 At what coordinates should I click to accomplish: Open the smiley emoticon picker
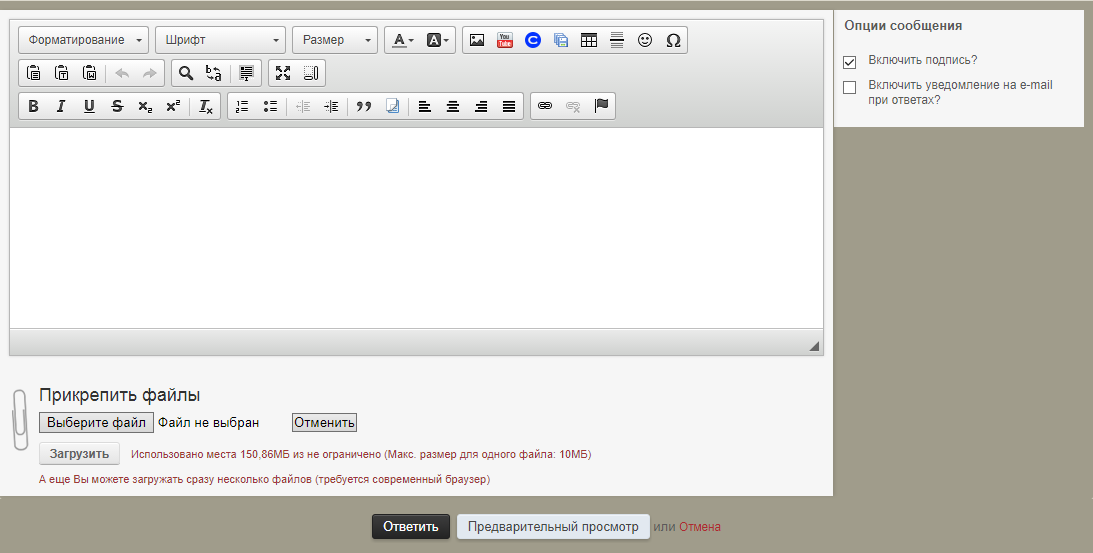(x=645, y=40)
